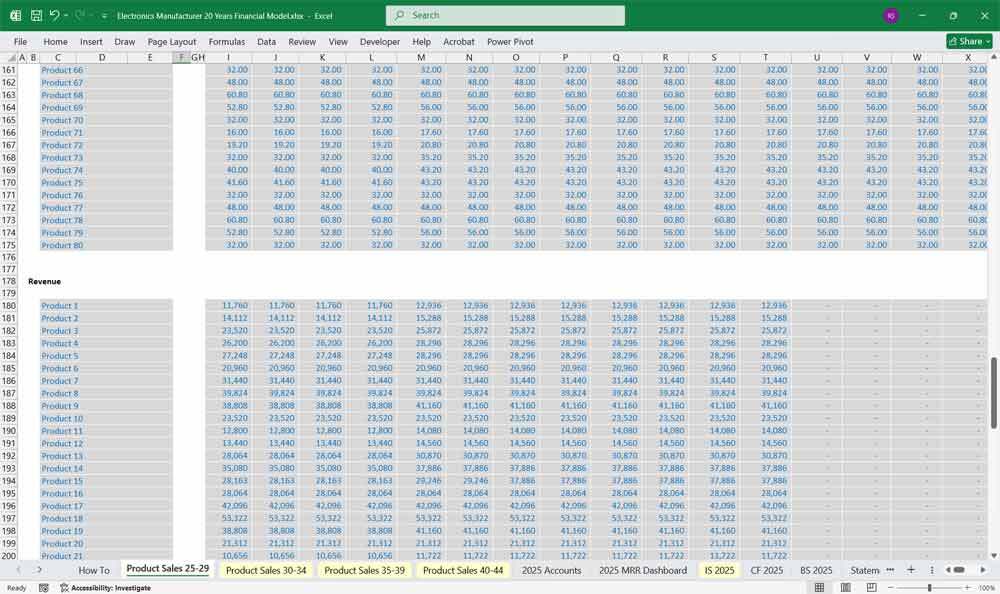Switch to Page Layout view icon
1000x594 pixels.
(845, 587)
